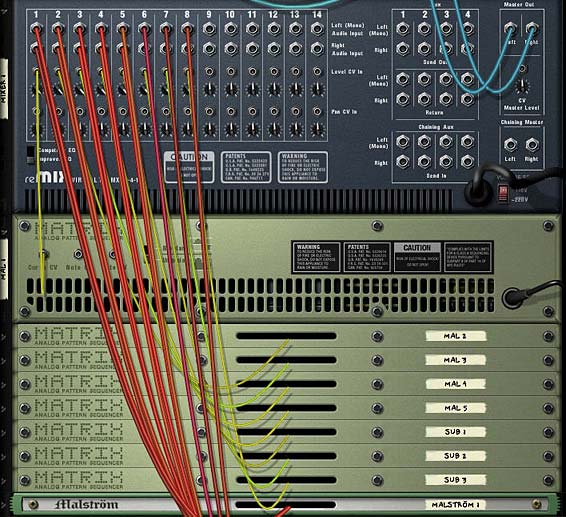Click channel 10 left audio input jack
Image resolution: width=566 pixels, height=517 pixels.
tap(231, 29)
